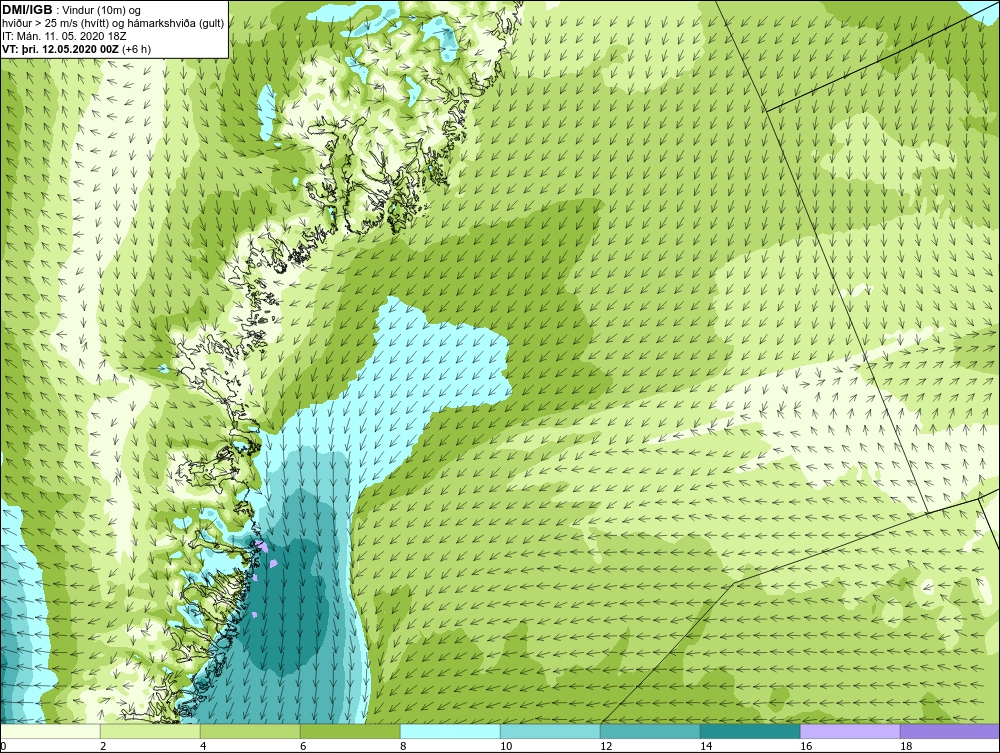Click the 0–2 m/s legend color swatch
The width and height of the screenshot is (1000, 753).
point(50,731)
